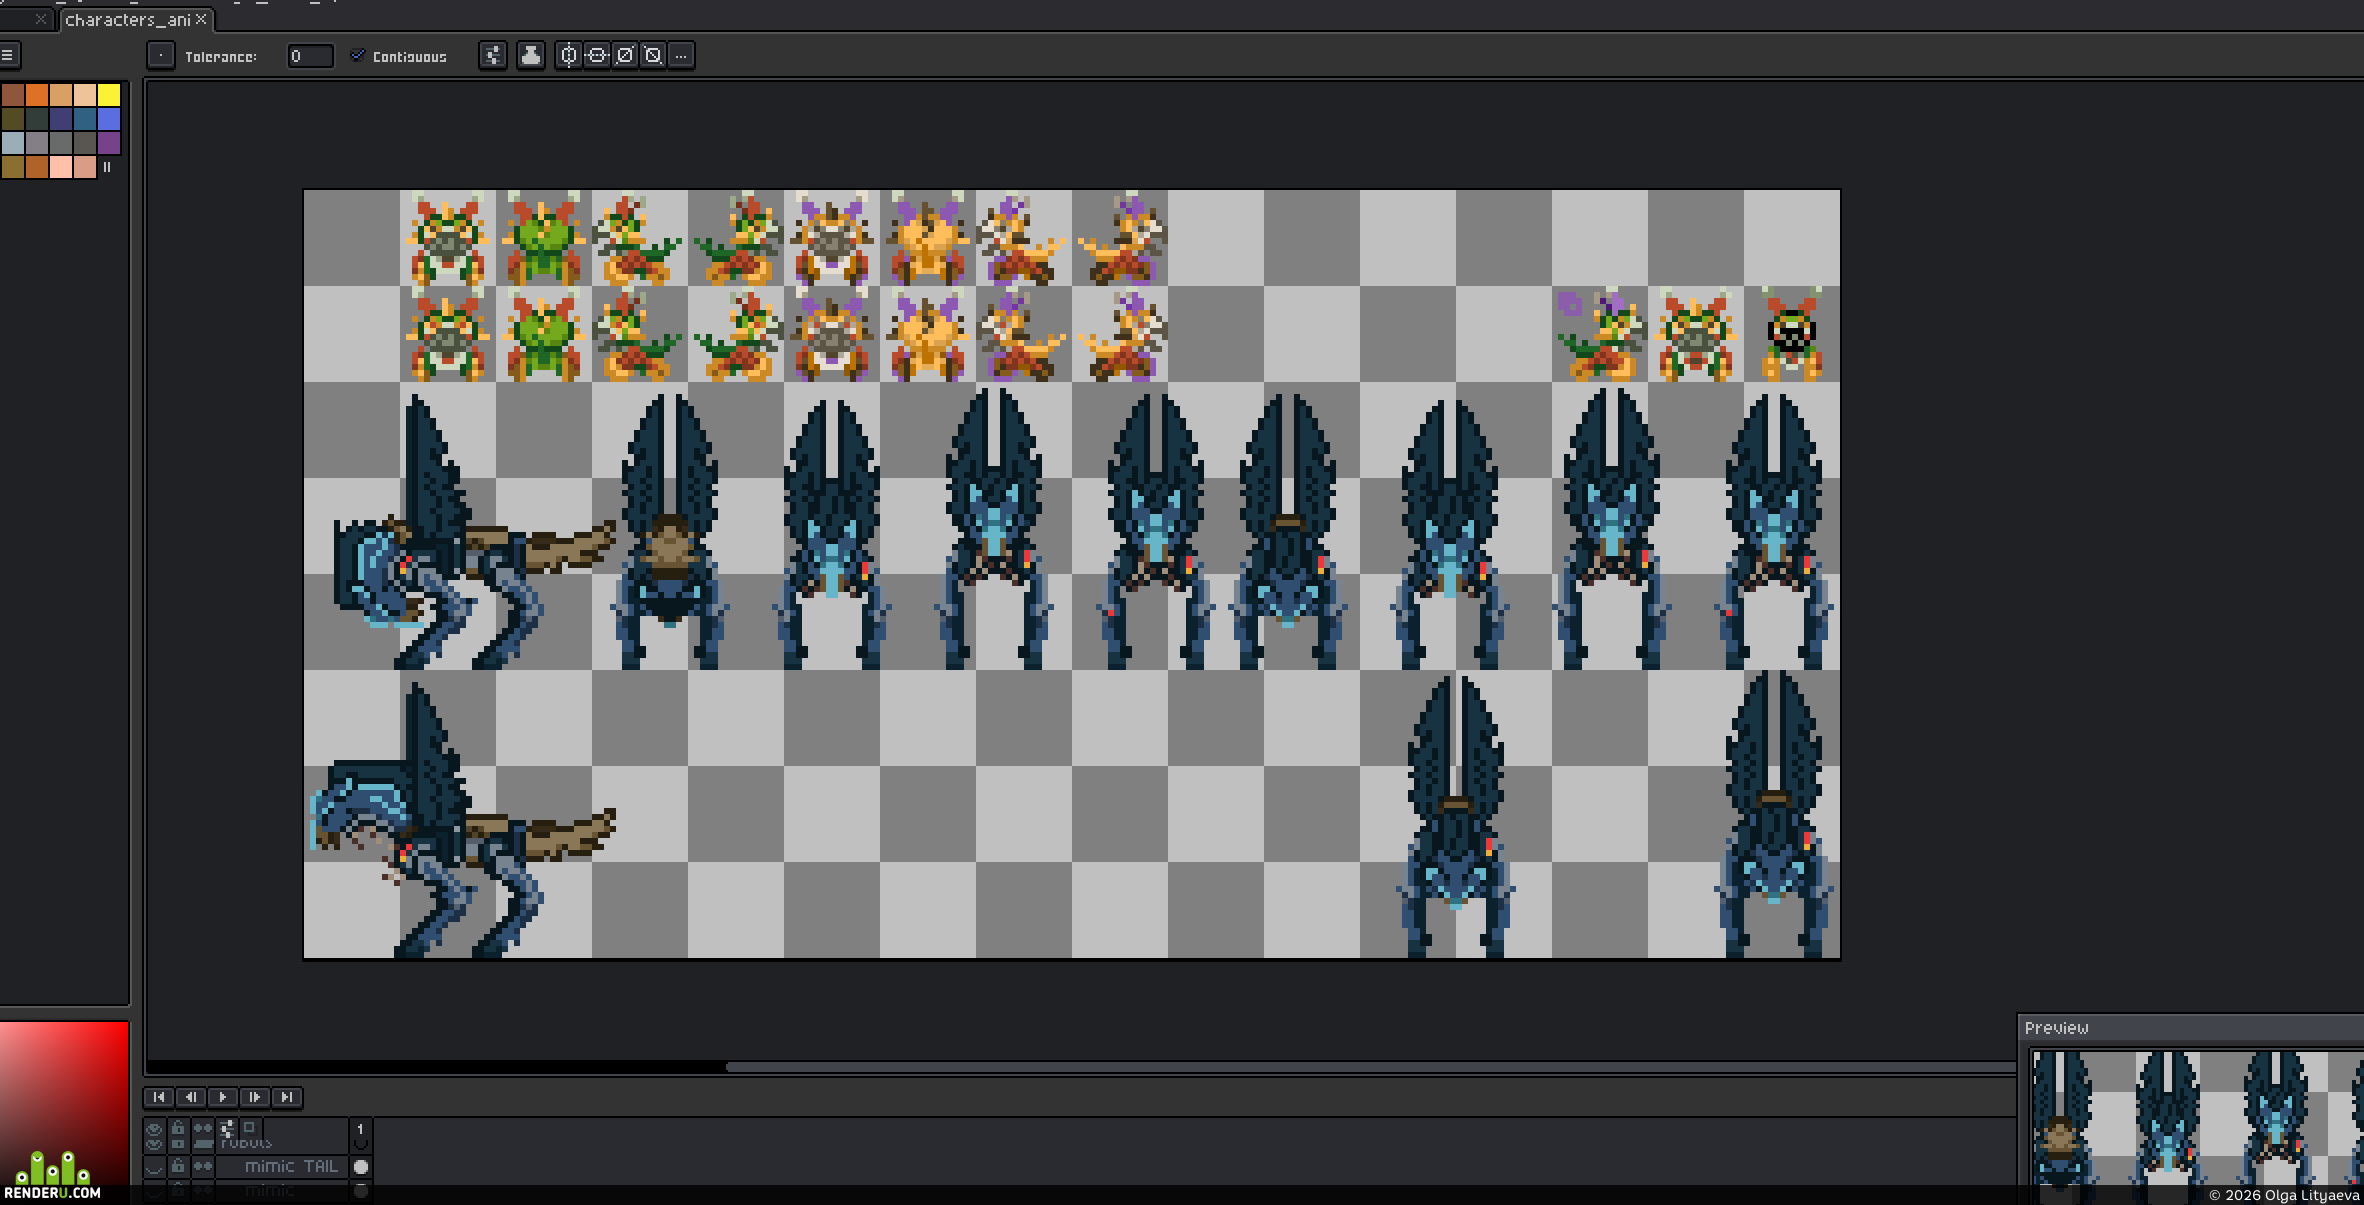Open the palette options hamburger menu
The image size is (2364, 1205).
8,55
